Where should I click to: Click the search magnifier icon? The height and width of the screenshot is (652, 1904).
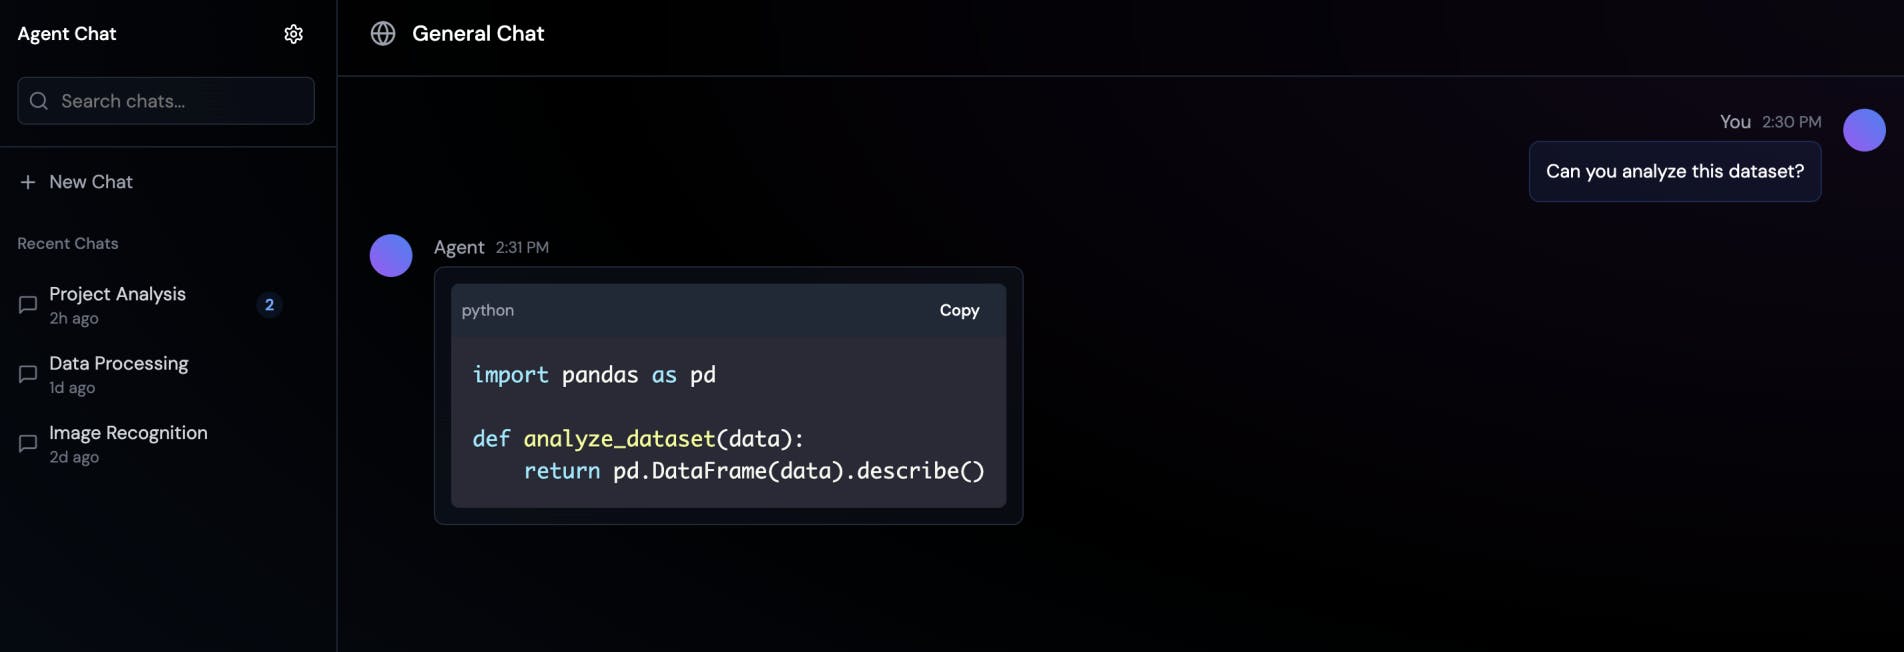(39, 101)
